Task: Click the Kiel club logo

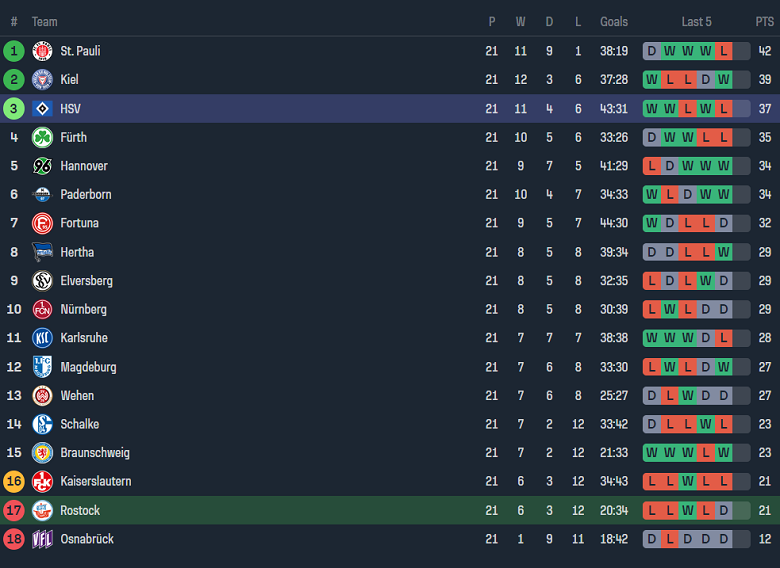Action: click(x=42, y=80)
